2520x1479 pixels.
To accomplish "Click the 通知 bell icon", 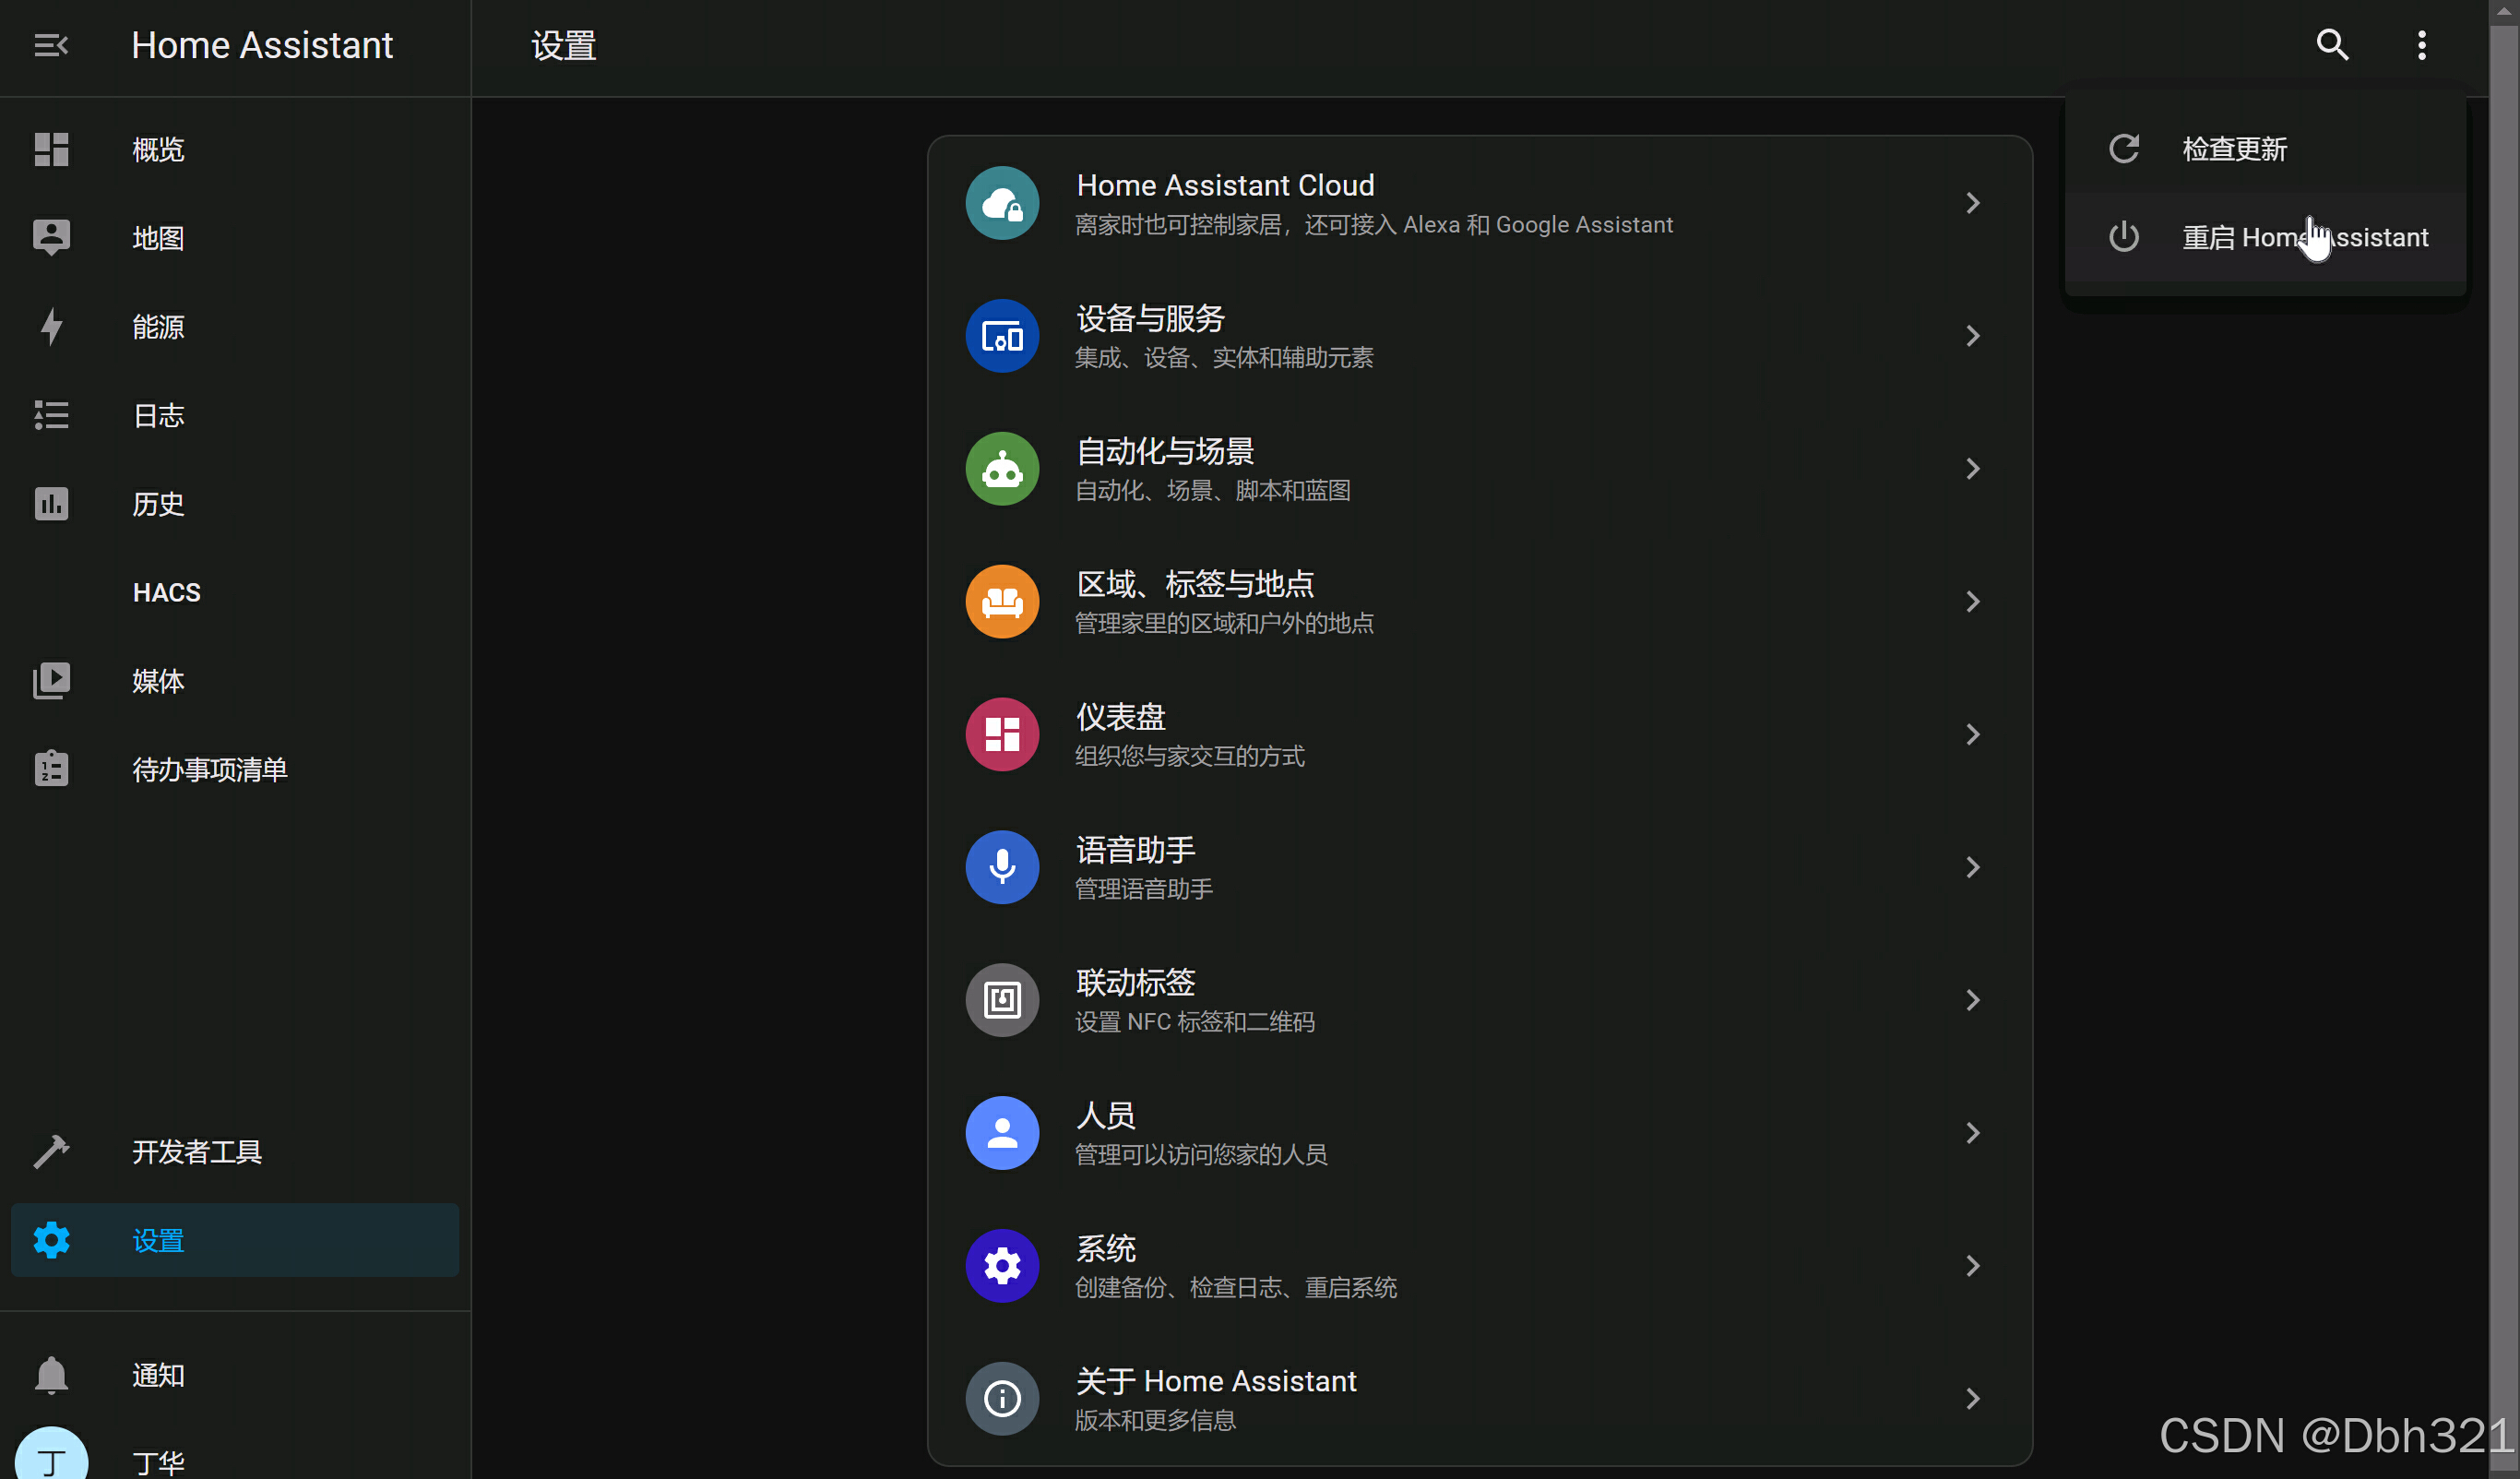I will [51, 1375].
